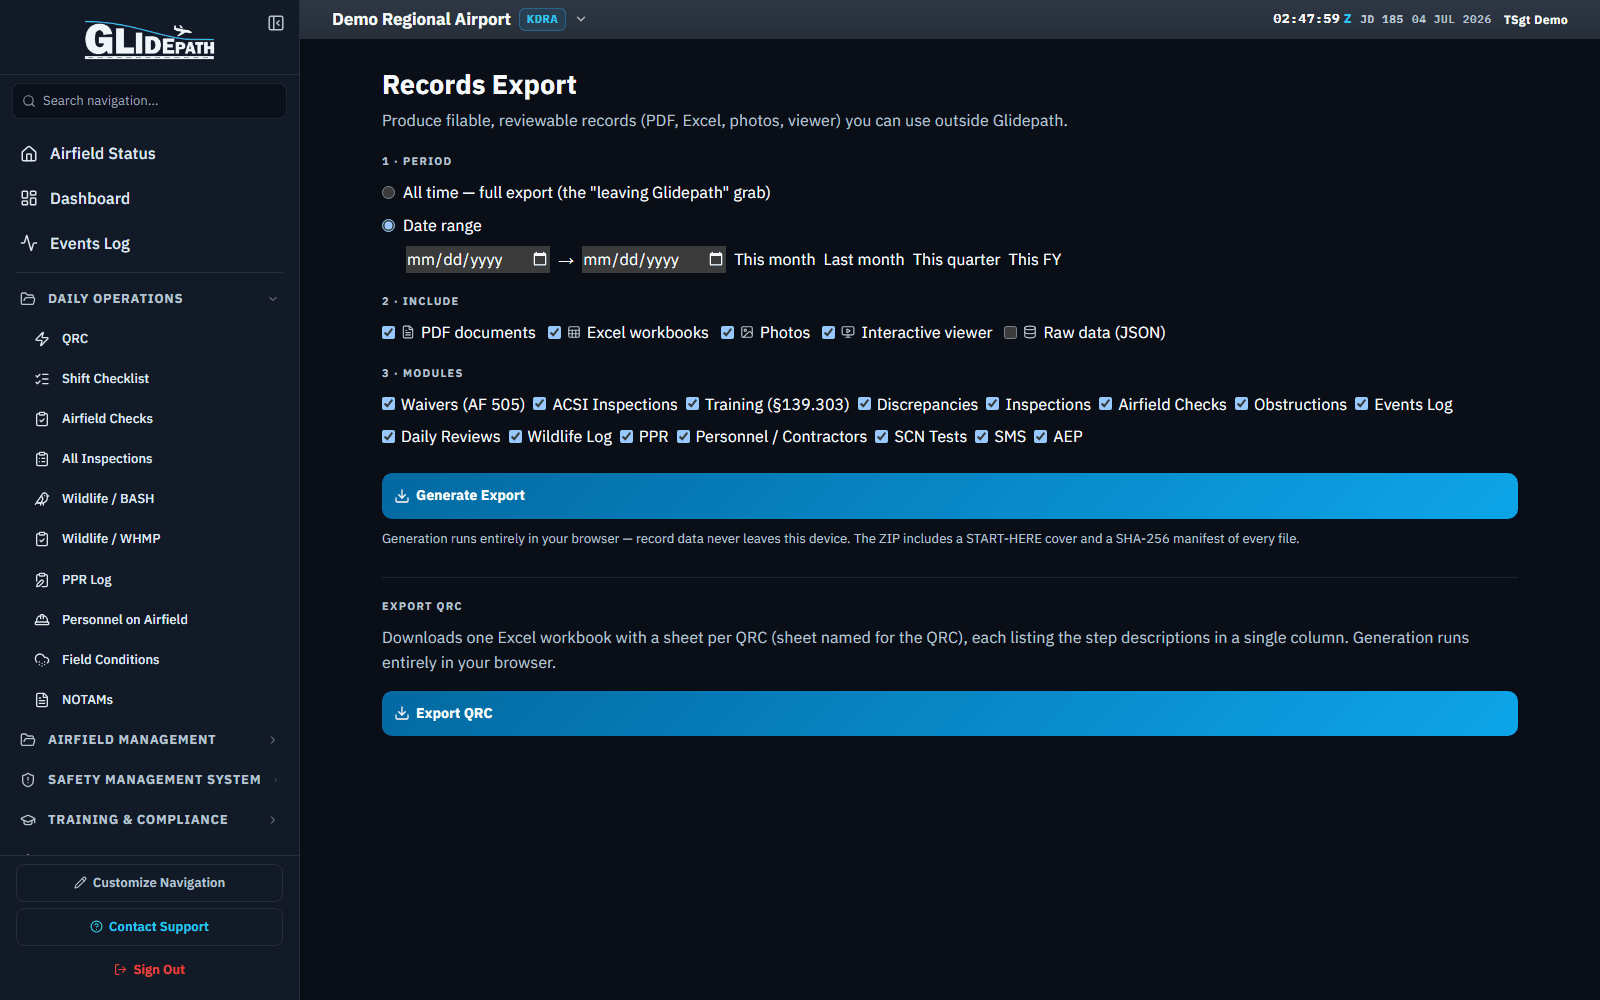Choose the Last month preset

point(864,260)
